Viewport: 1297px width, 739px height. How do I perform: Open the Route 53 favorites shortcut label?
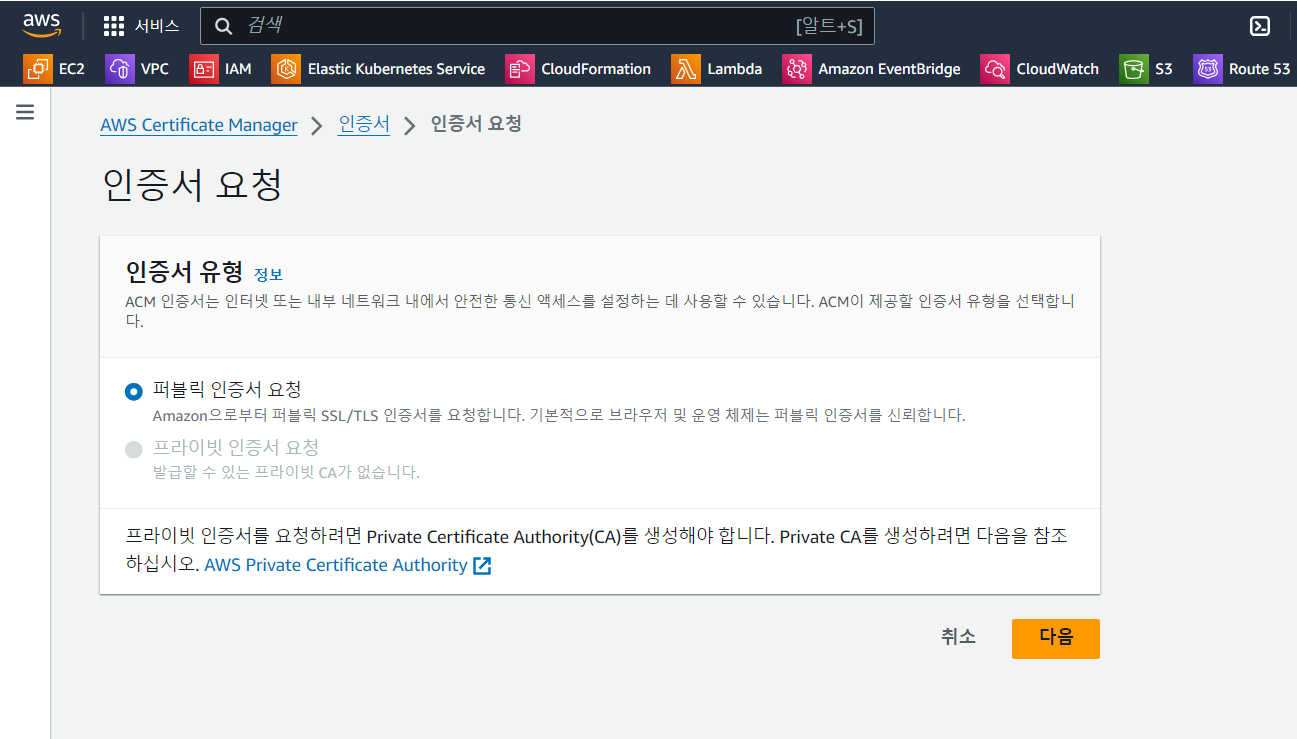1260,69
